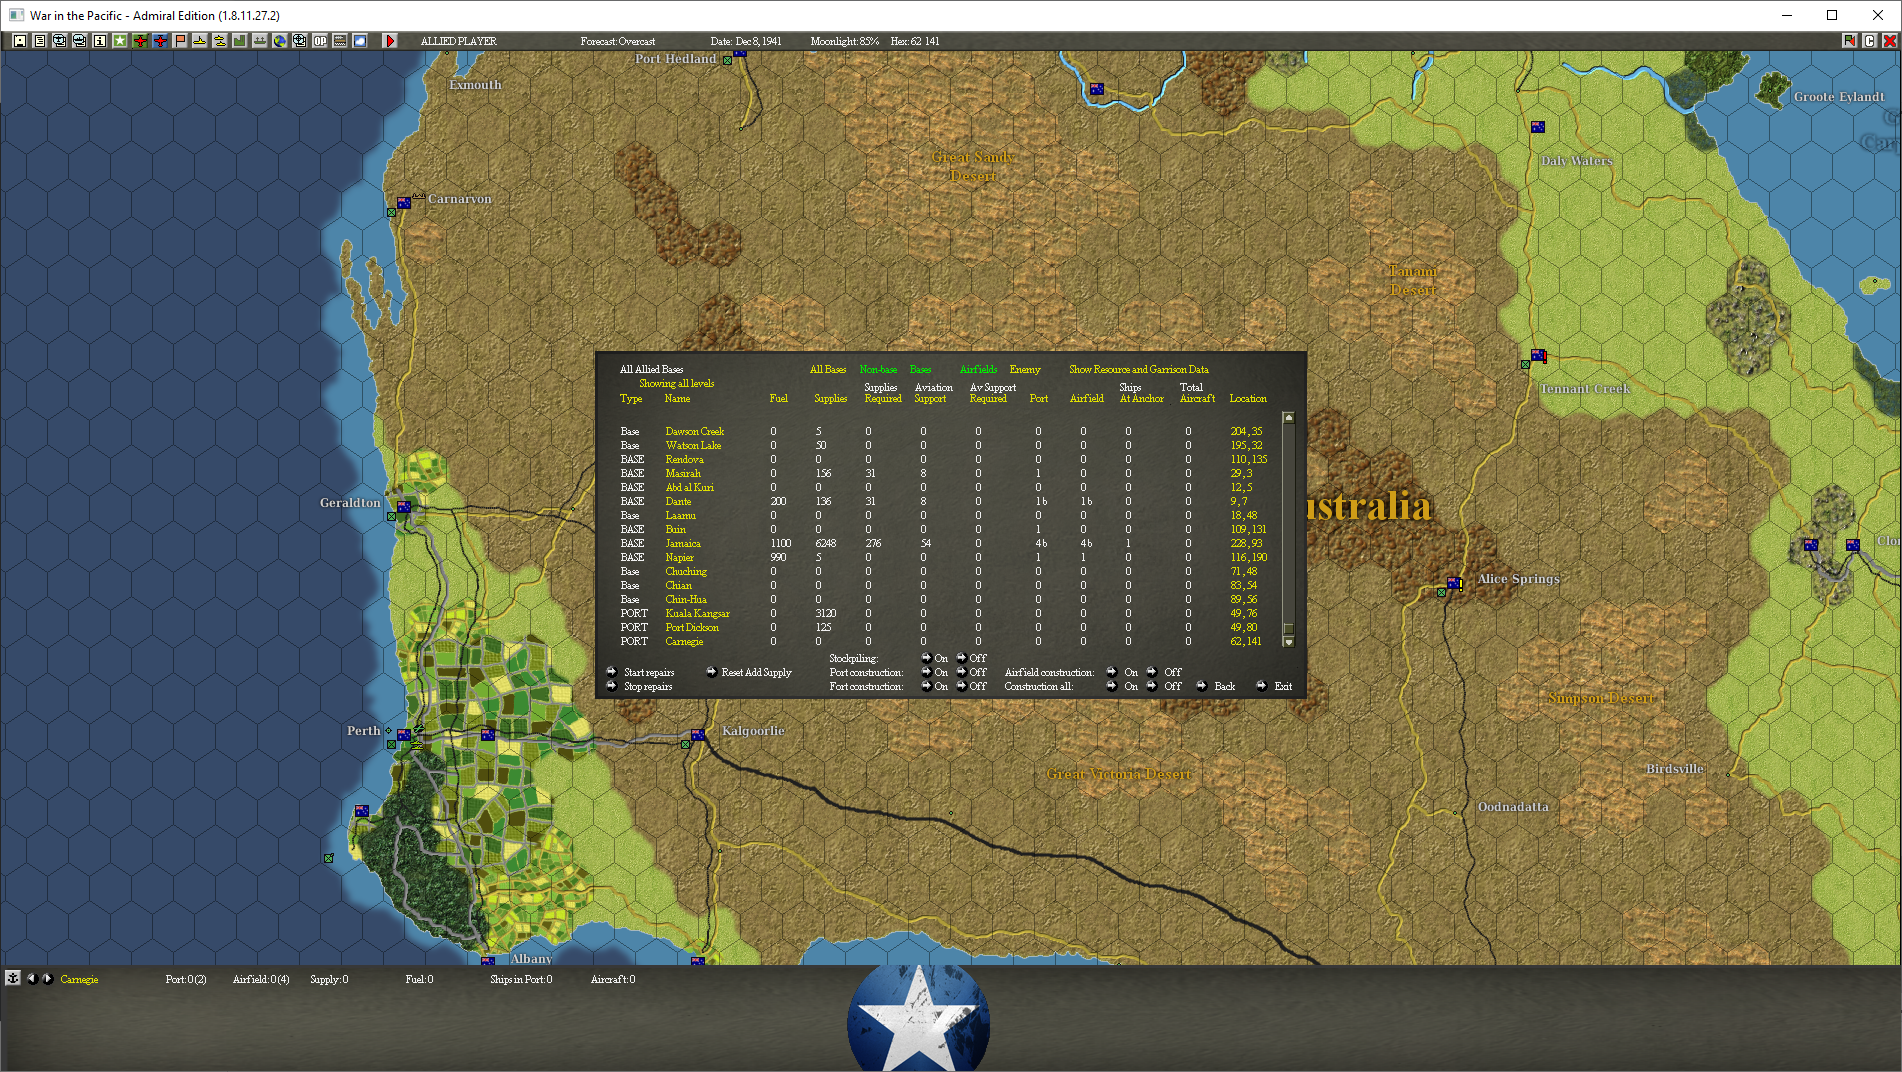Screen dimensions: 1902x1072
Task: Click the save game disk icon
Action: [x=20, y=41]
